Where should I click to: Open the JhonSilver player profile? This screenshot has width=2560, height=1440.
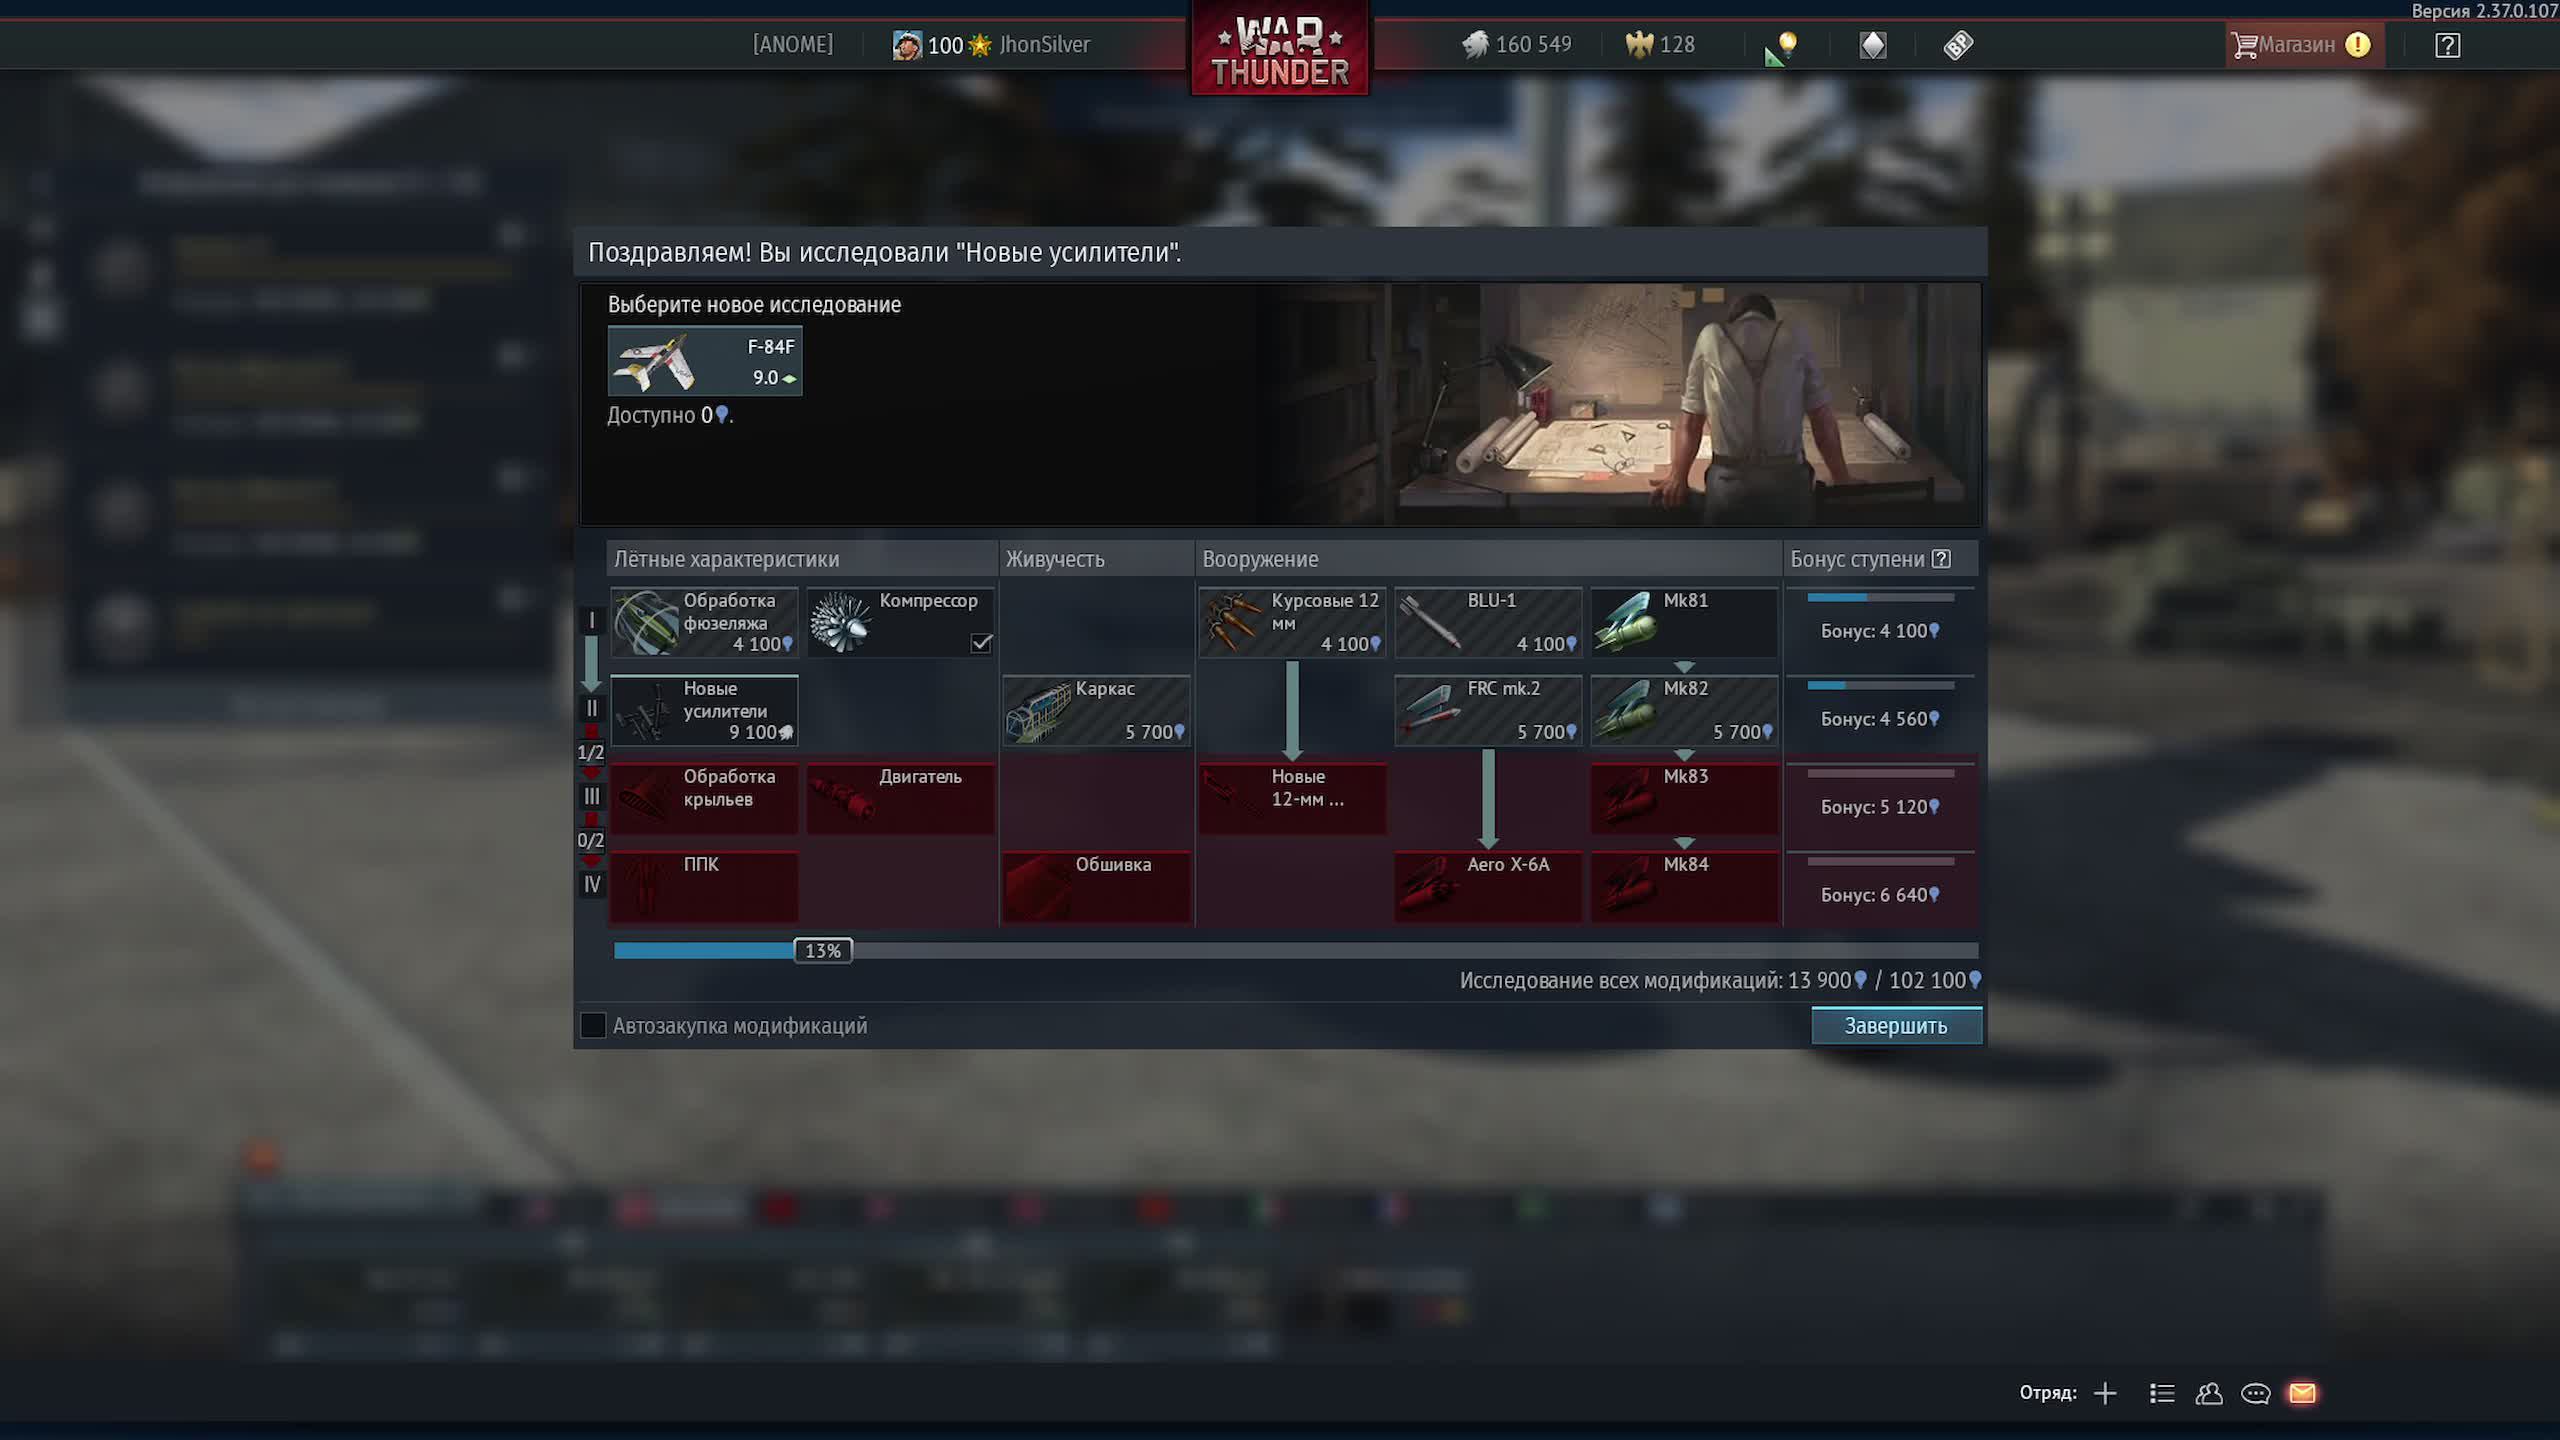pos(1044,45)
